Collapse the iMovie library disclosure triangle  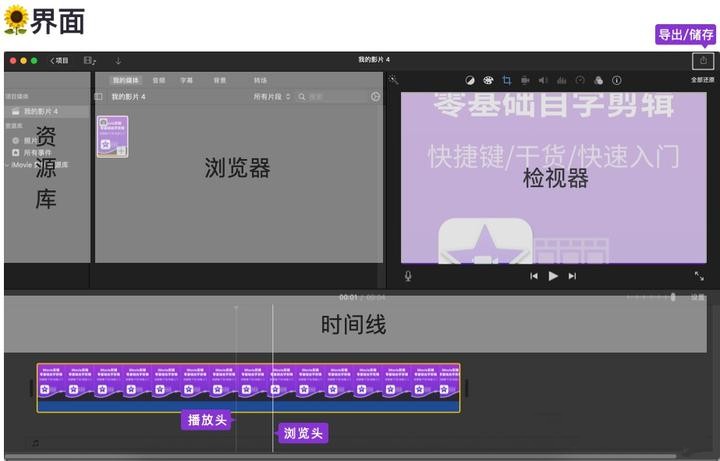point(8,165)
